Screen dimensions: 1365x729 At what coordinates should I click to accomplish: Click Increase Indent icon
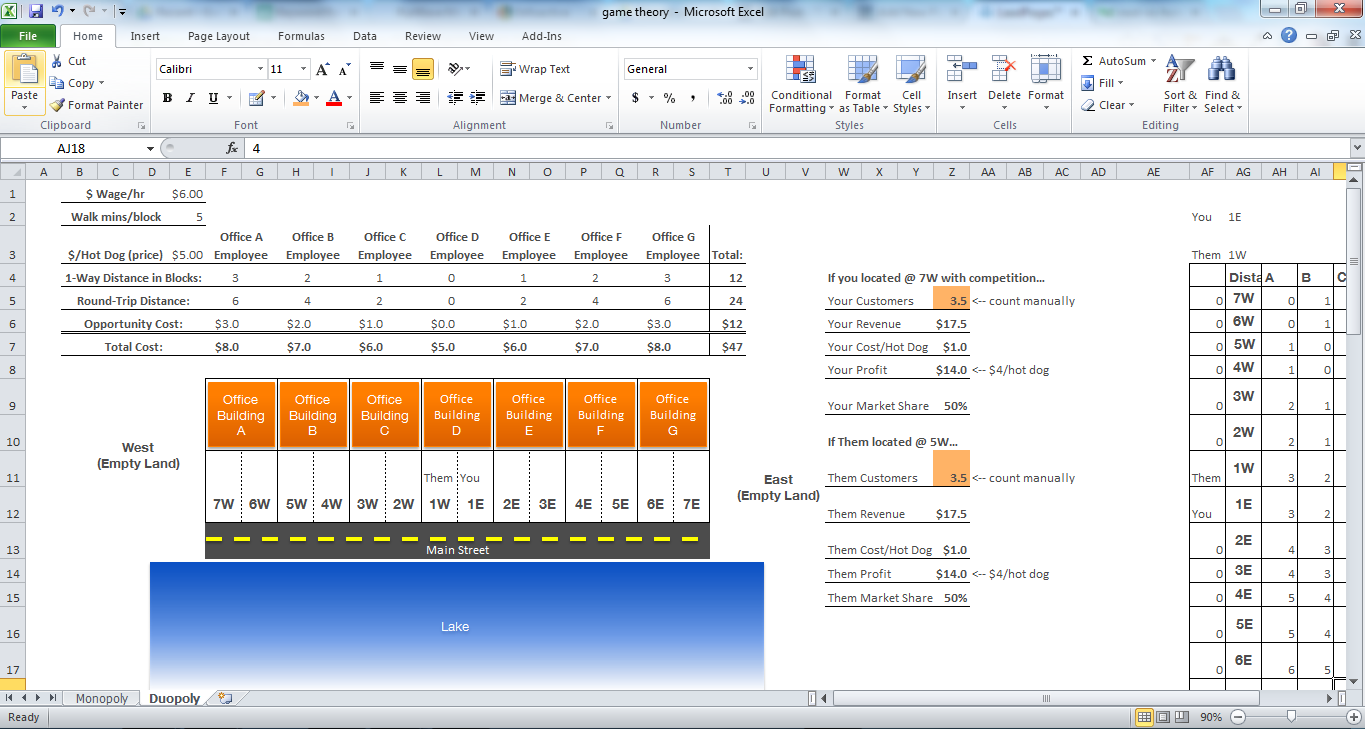(479, 98)
